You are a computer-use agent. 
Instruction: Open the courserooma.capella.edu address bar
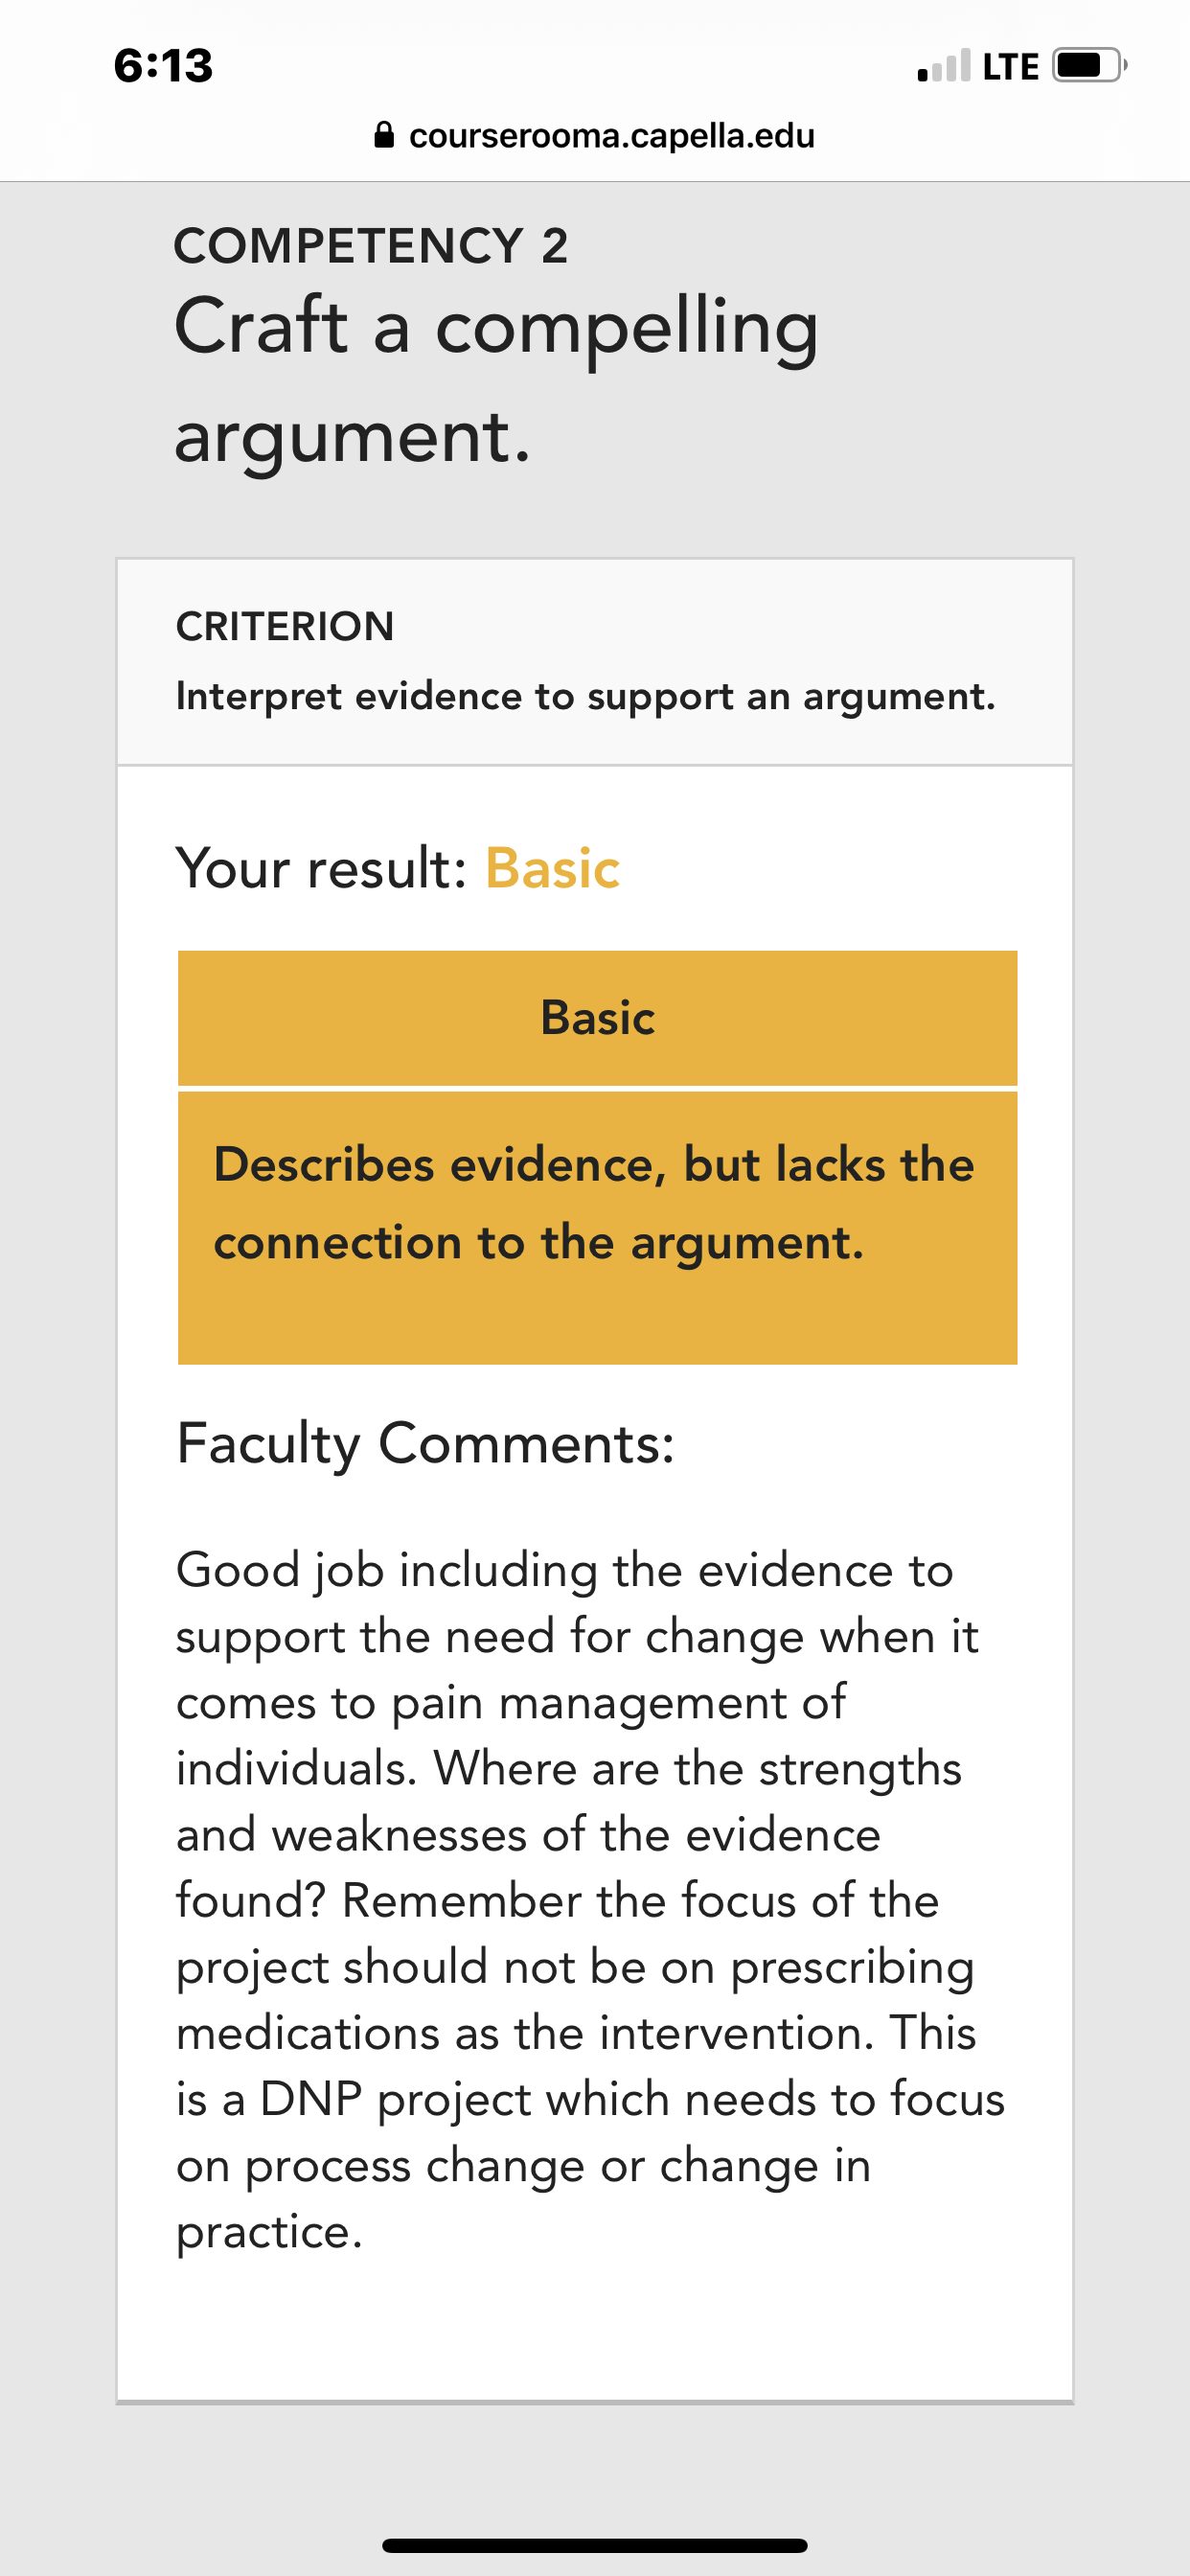[595, 135]
